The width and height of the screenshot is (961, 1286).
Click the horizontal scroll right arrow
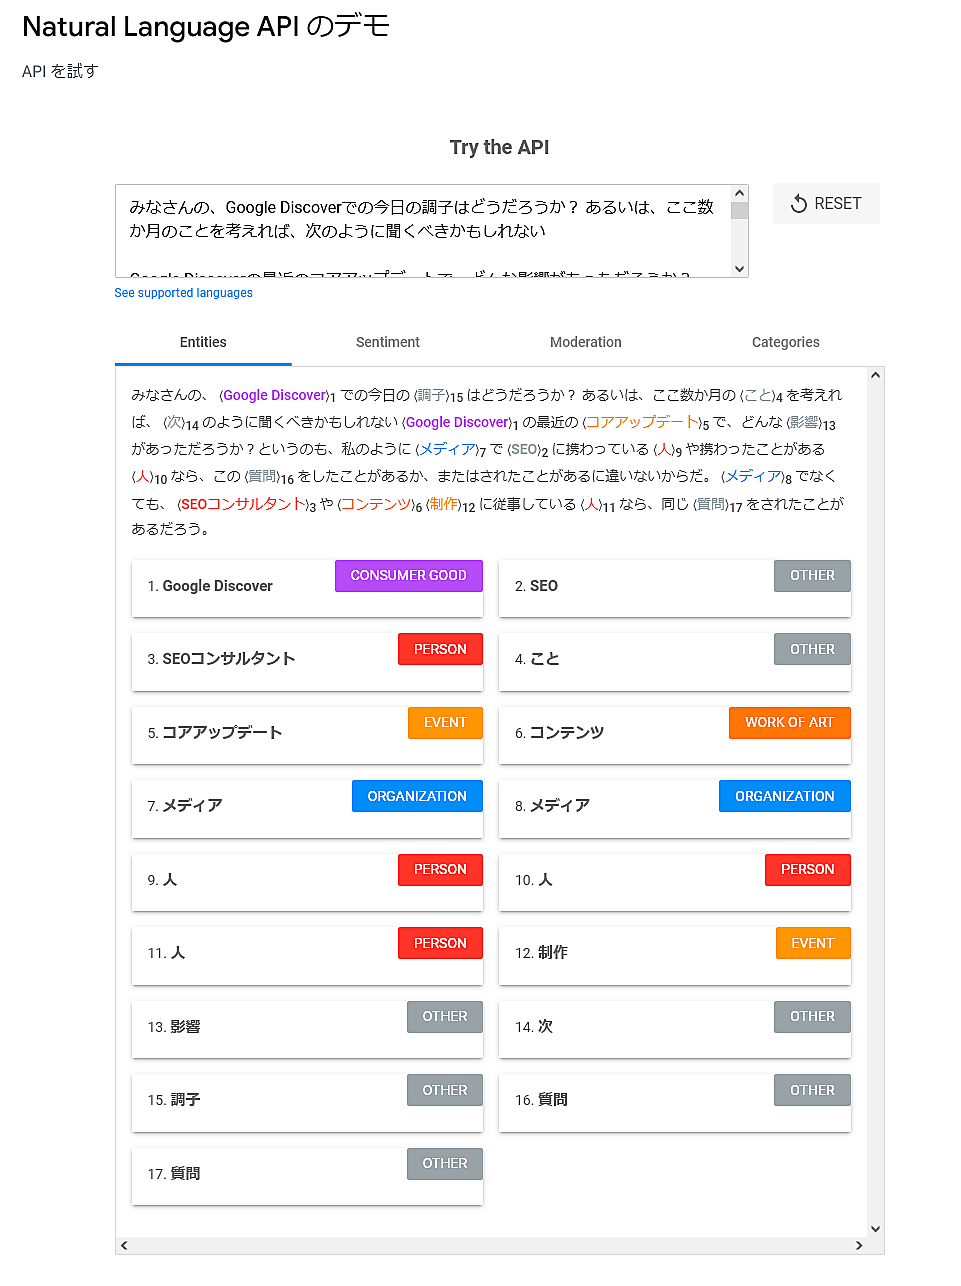click(x=858, y=1245)
